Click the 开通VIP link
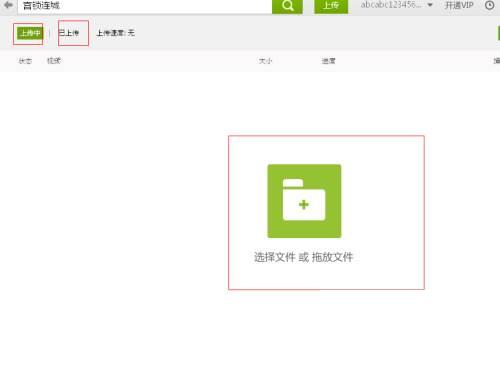 pyautogui.click(x=459, y=5)
